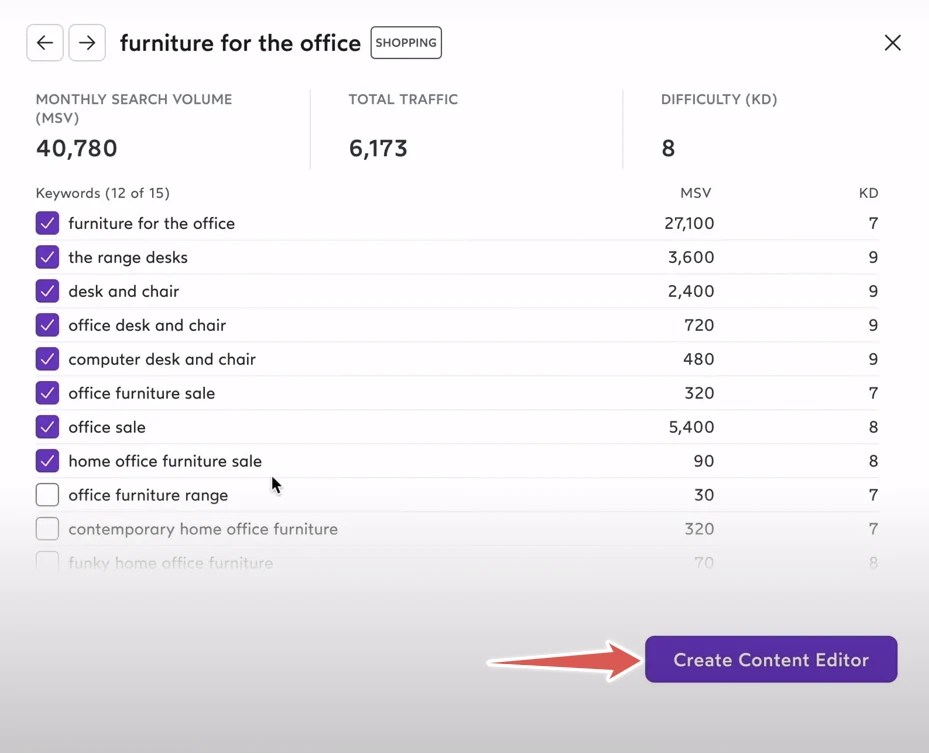The width and height of the screenshot is (929, 753).
Task: Uncheck 'office furniture sale' keyword
Action: [x=47, y=393]
